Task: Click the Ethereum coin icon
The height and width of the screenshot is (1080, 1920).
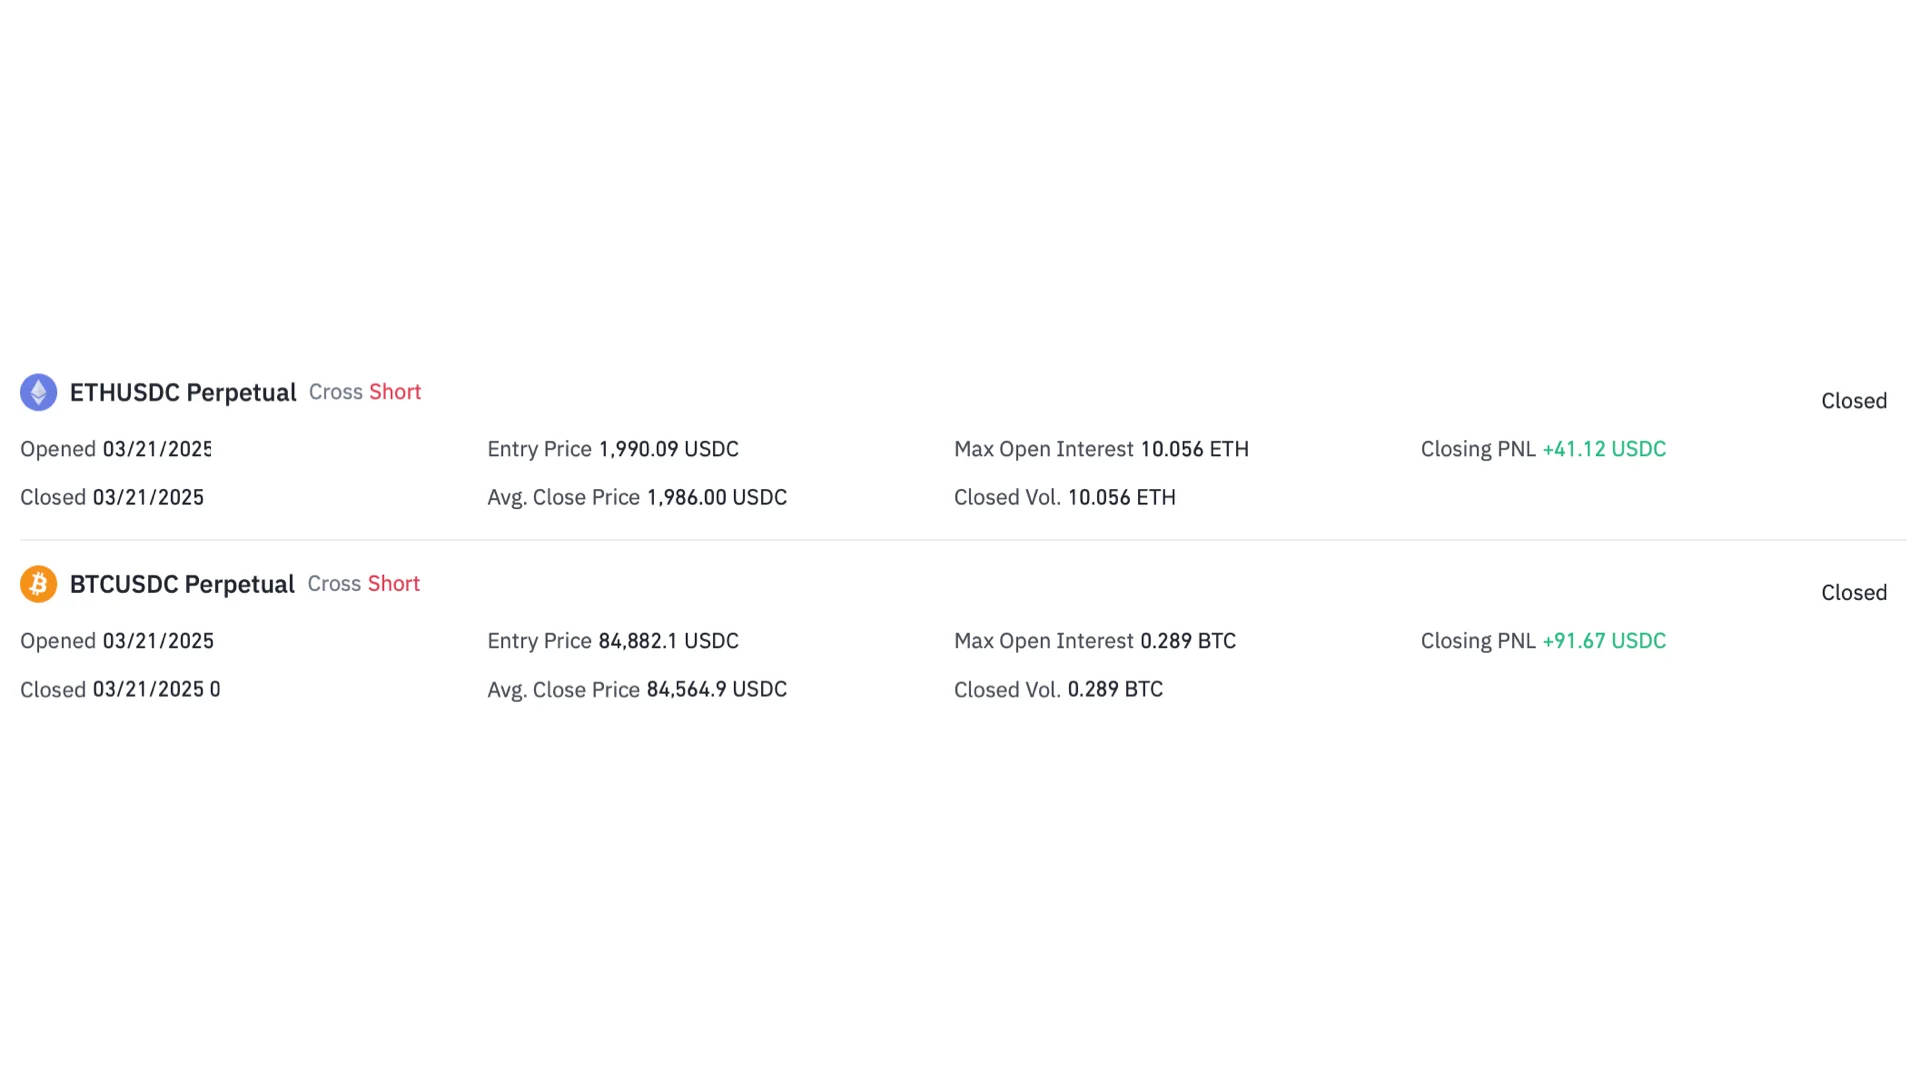Action: (38, 392)
